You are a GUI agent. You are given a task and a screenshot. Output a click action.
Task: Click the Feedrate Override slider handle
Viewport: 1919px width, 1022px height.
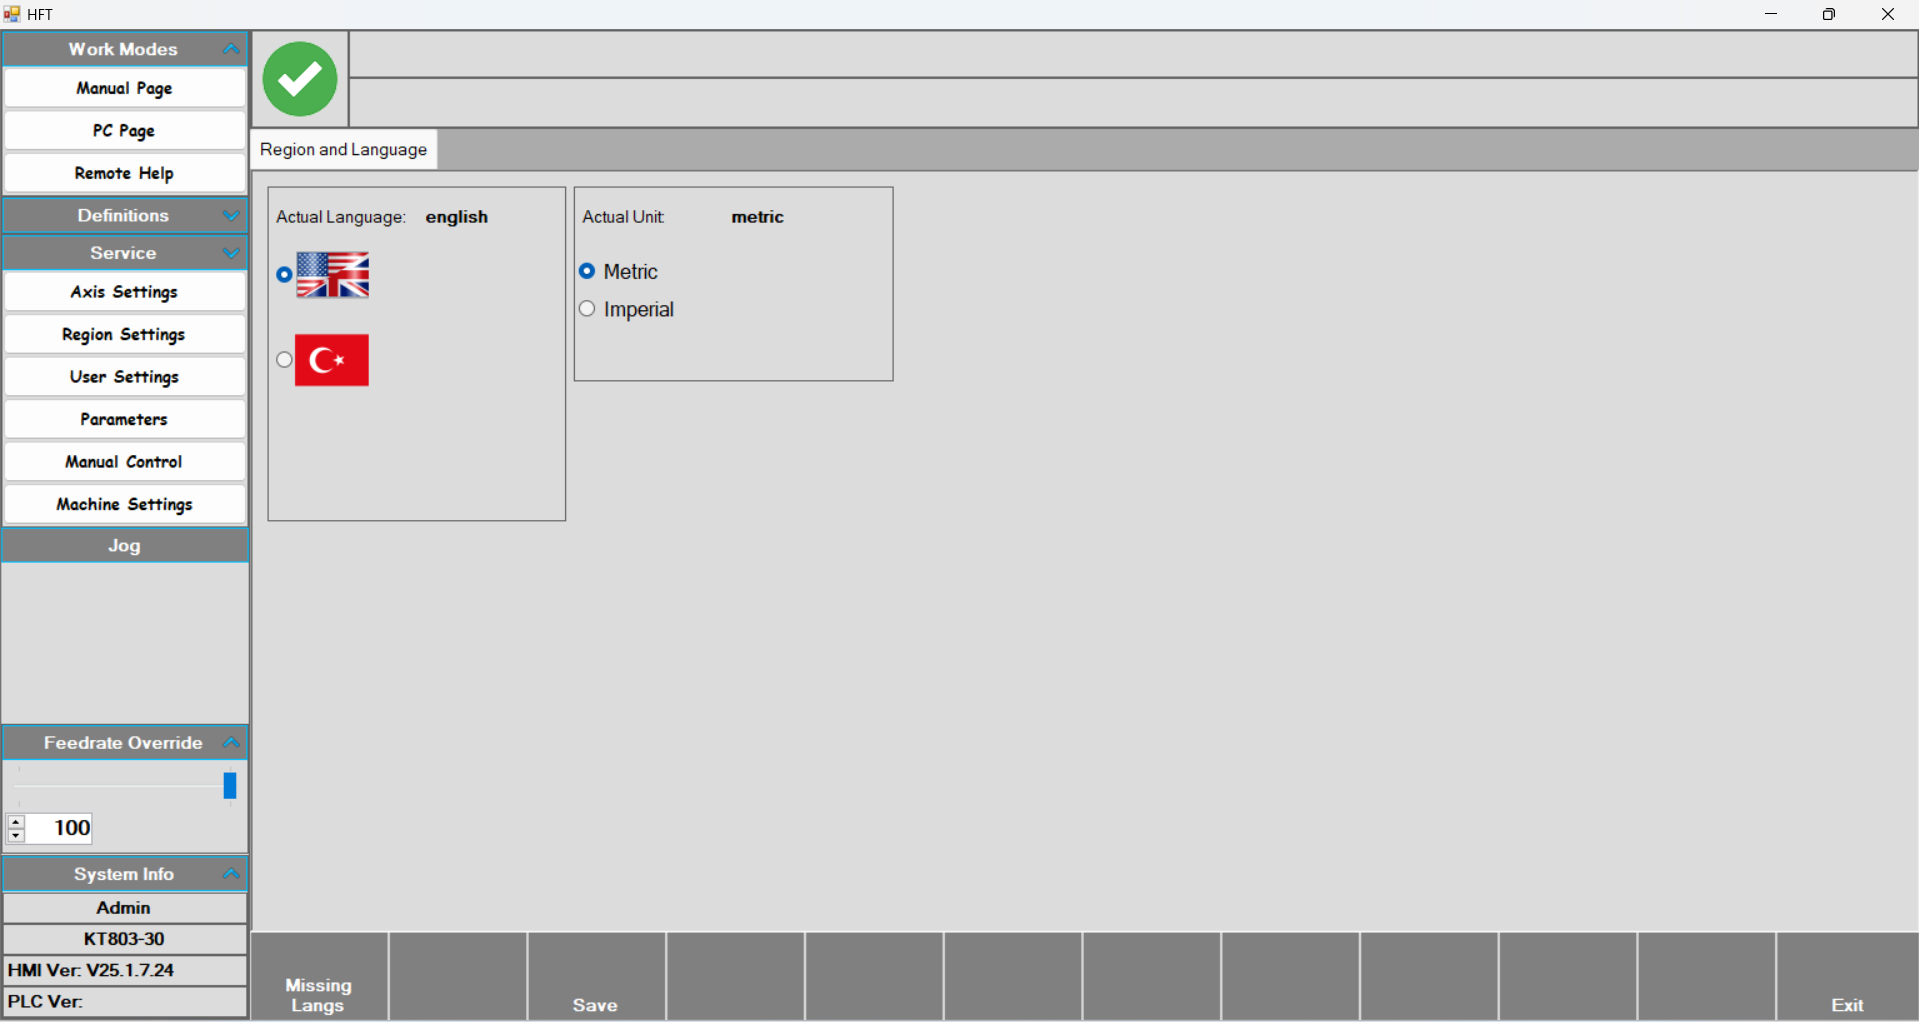point(229,786)
